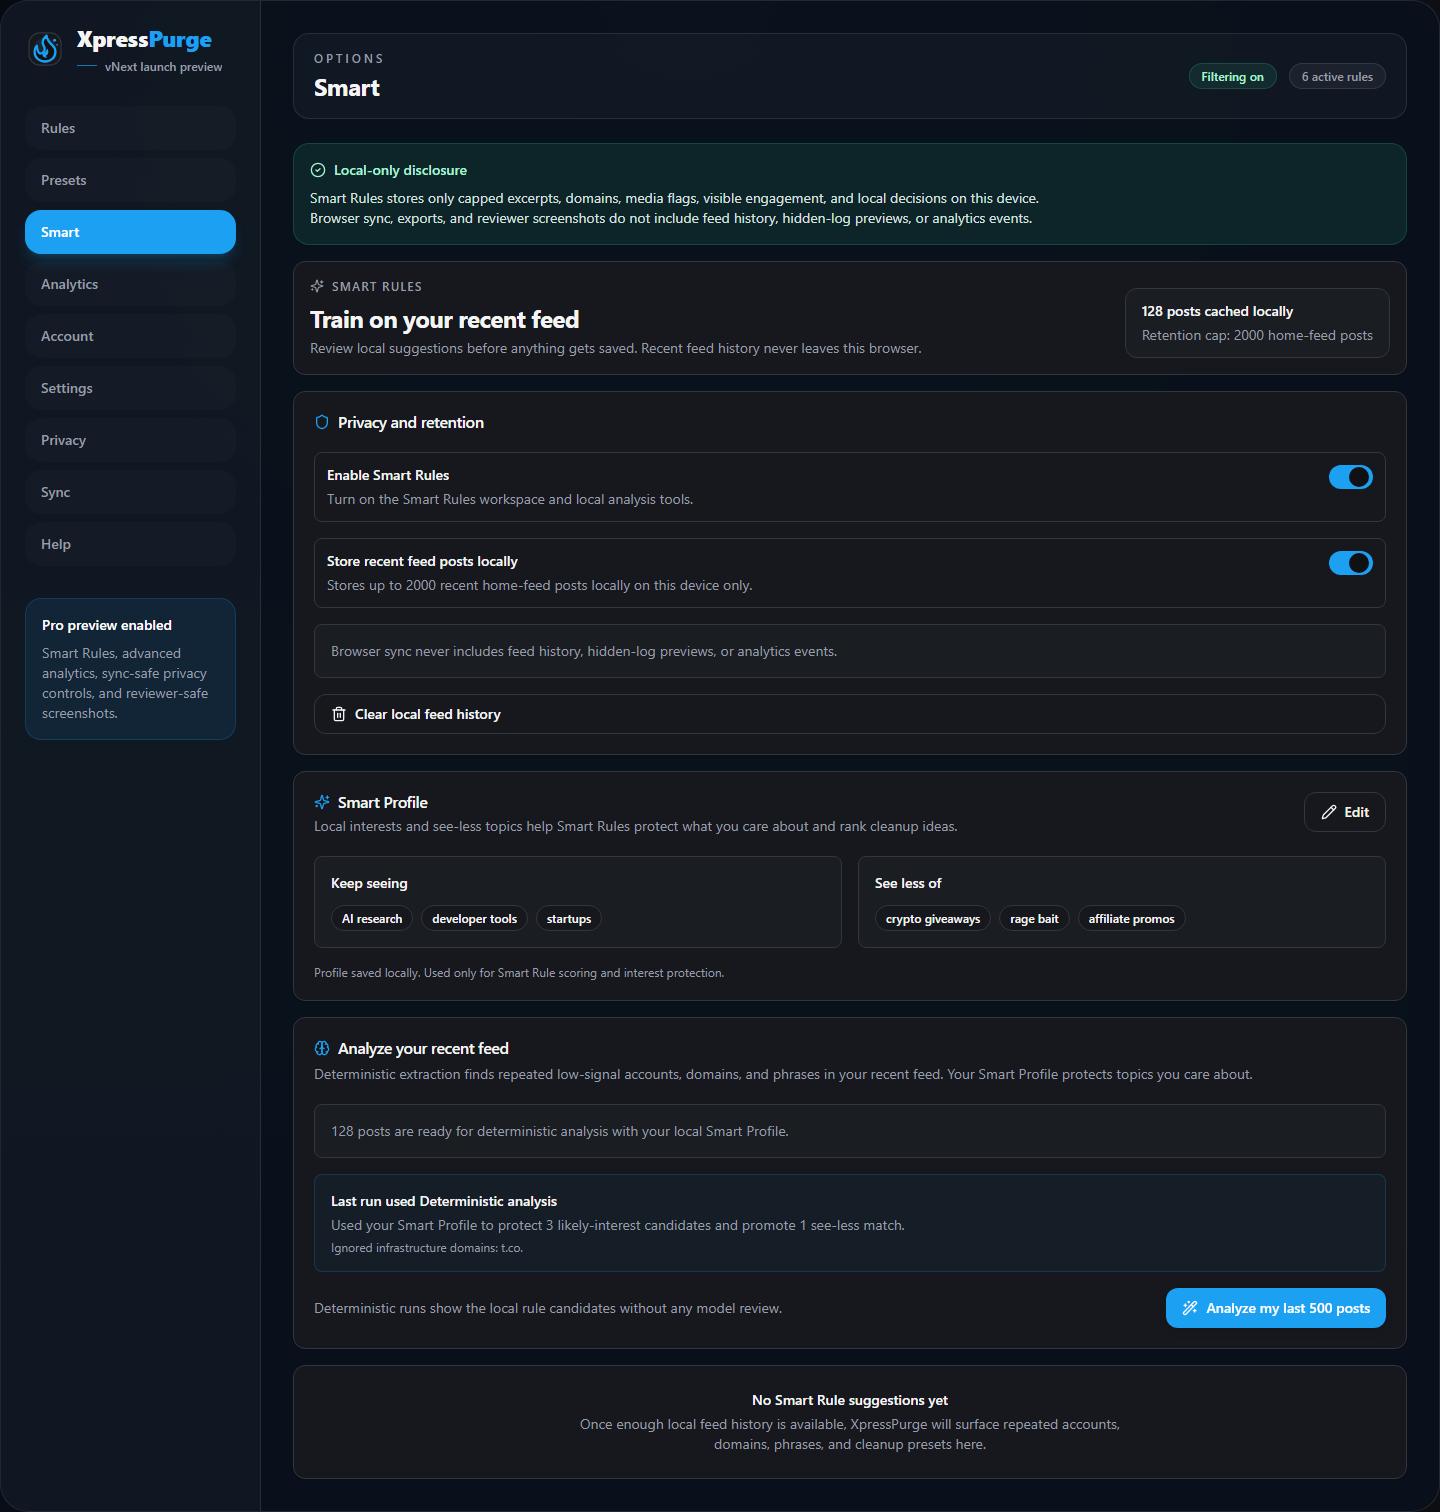1440x1512 pixels.
Task: Click the Browser sync never includes feed history note
Action: coord(849,651)
